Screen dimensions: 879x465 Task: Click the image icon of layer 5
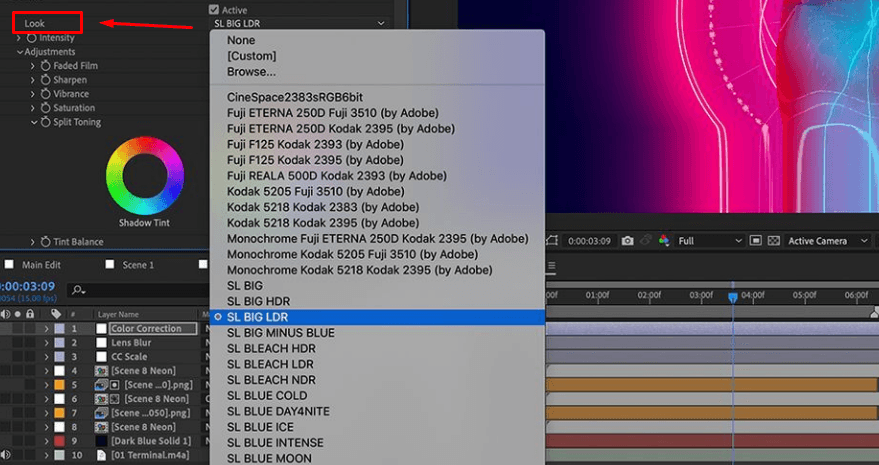(x=101, y=385)
